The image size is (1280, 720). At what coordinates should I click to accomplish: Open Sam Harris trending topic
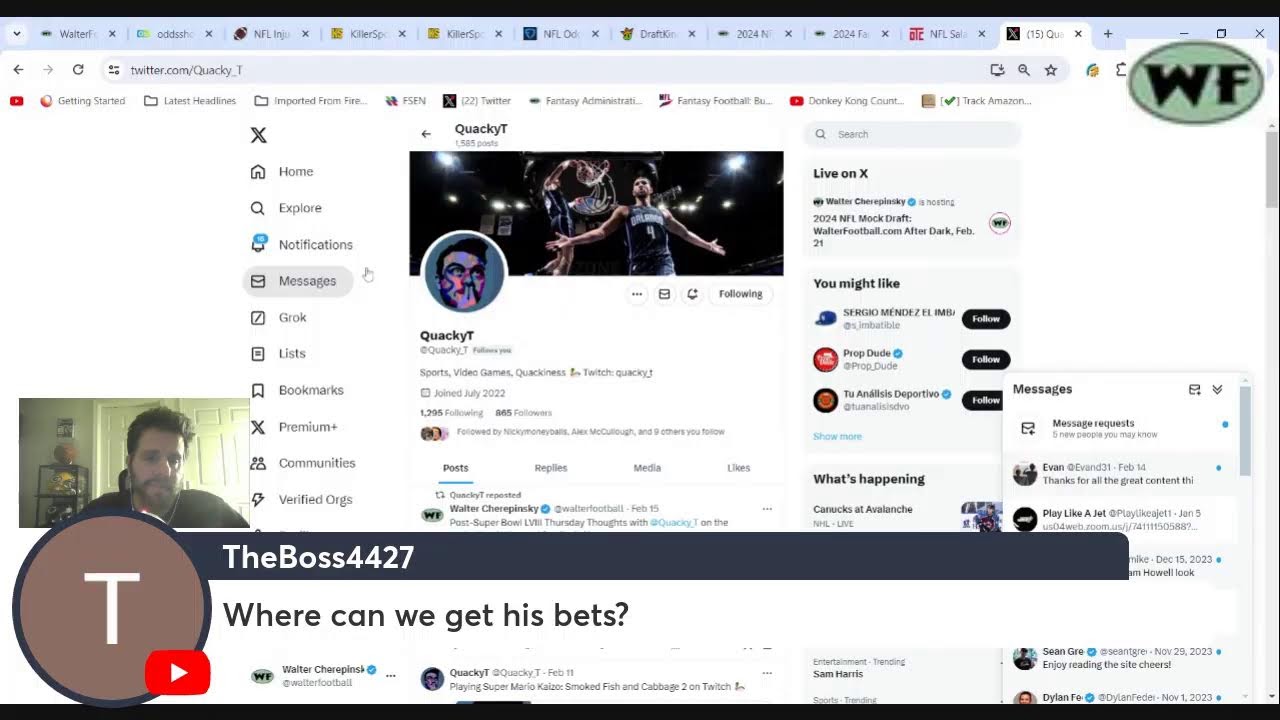pyautogui.click(x=838, y=674)
